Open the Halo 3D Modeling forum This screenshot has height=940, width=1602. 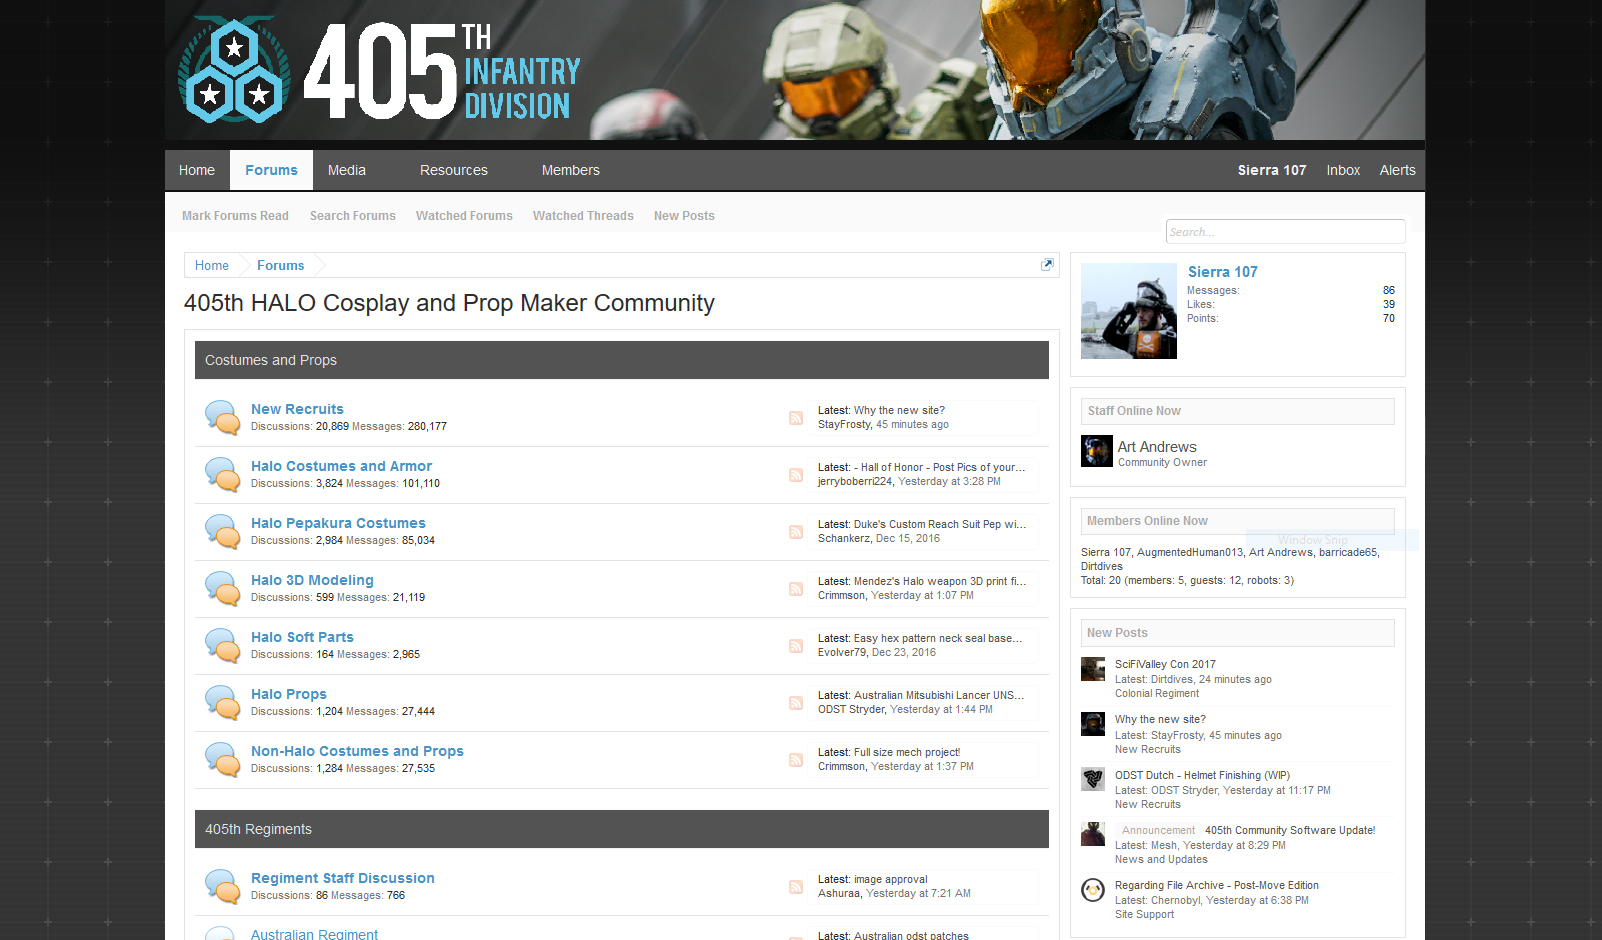coord(312,580)
